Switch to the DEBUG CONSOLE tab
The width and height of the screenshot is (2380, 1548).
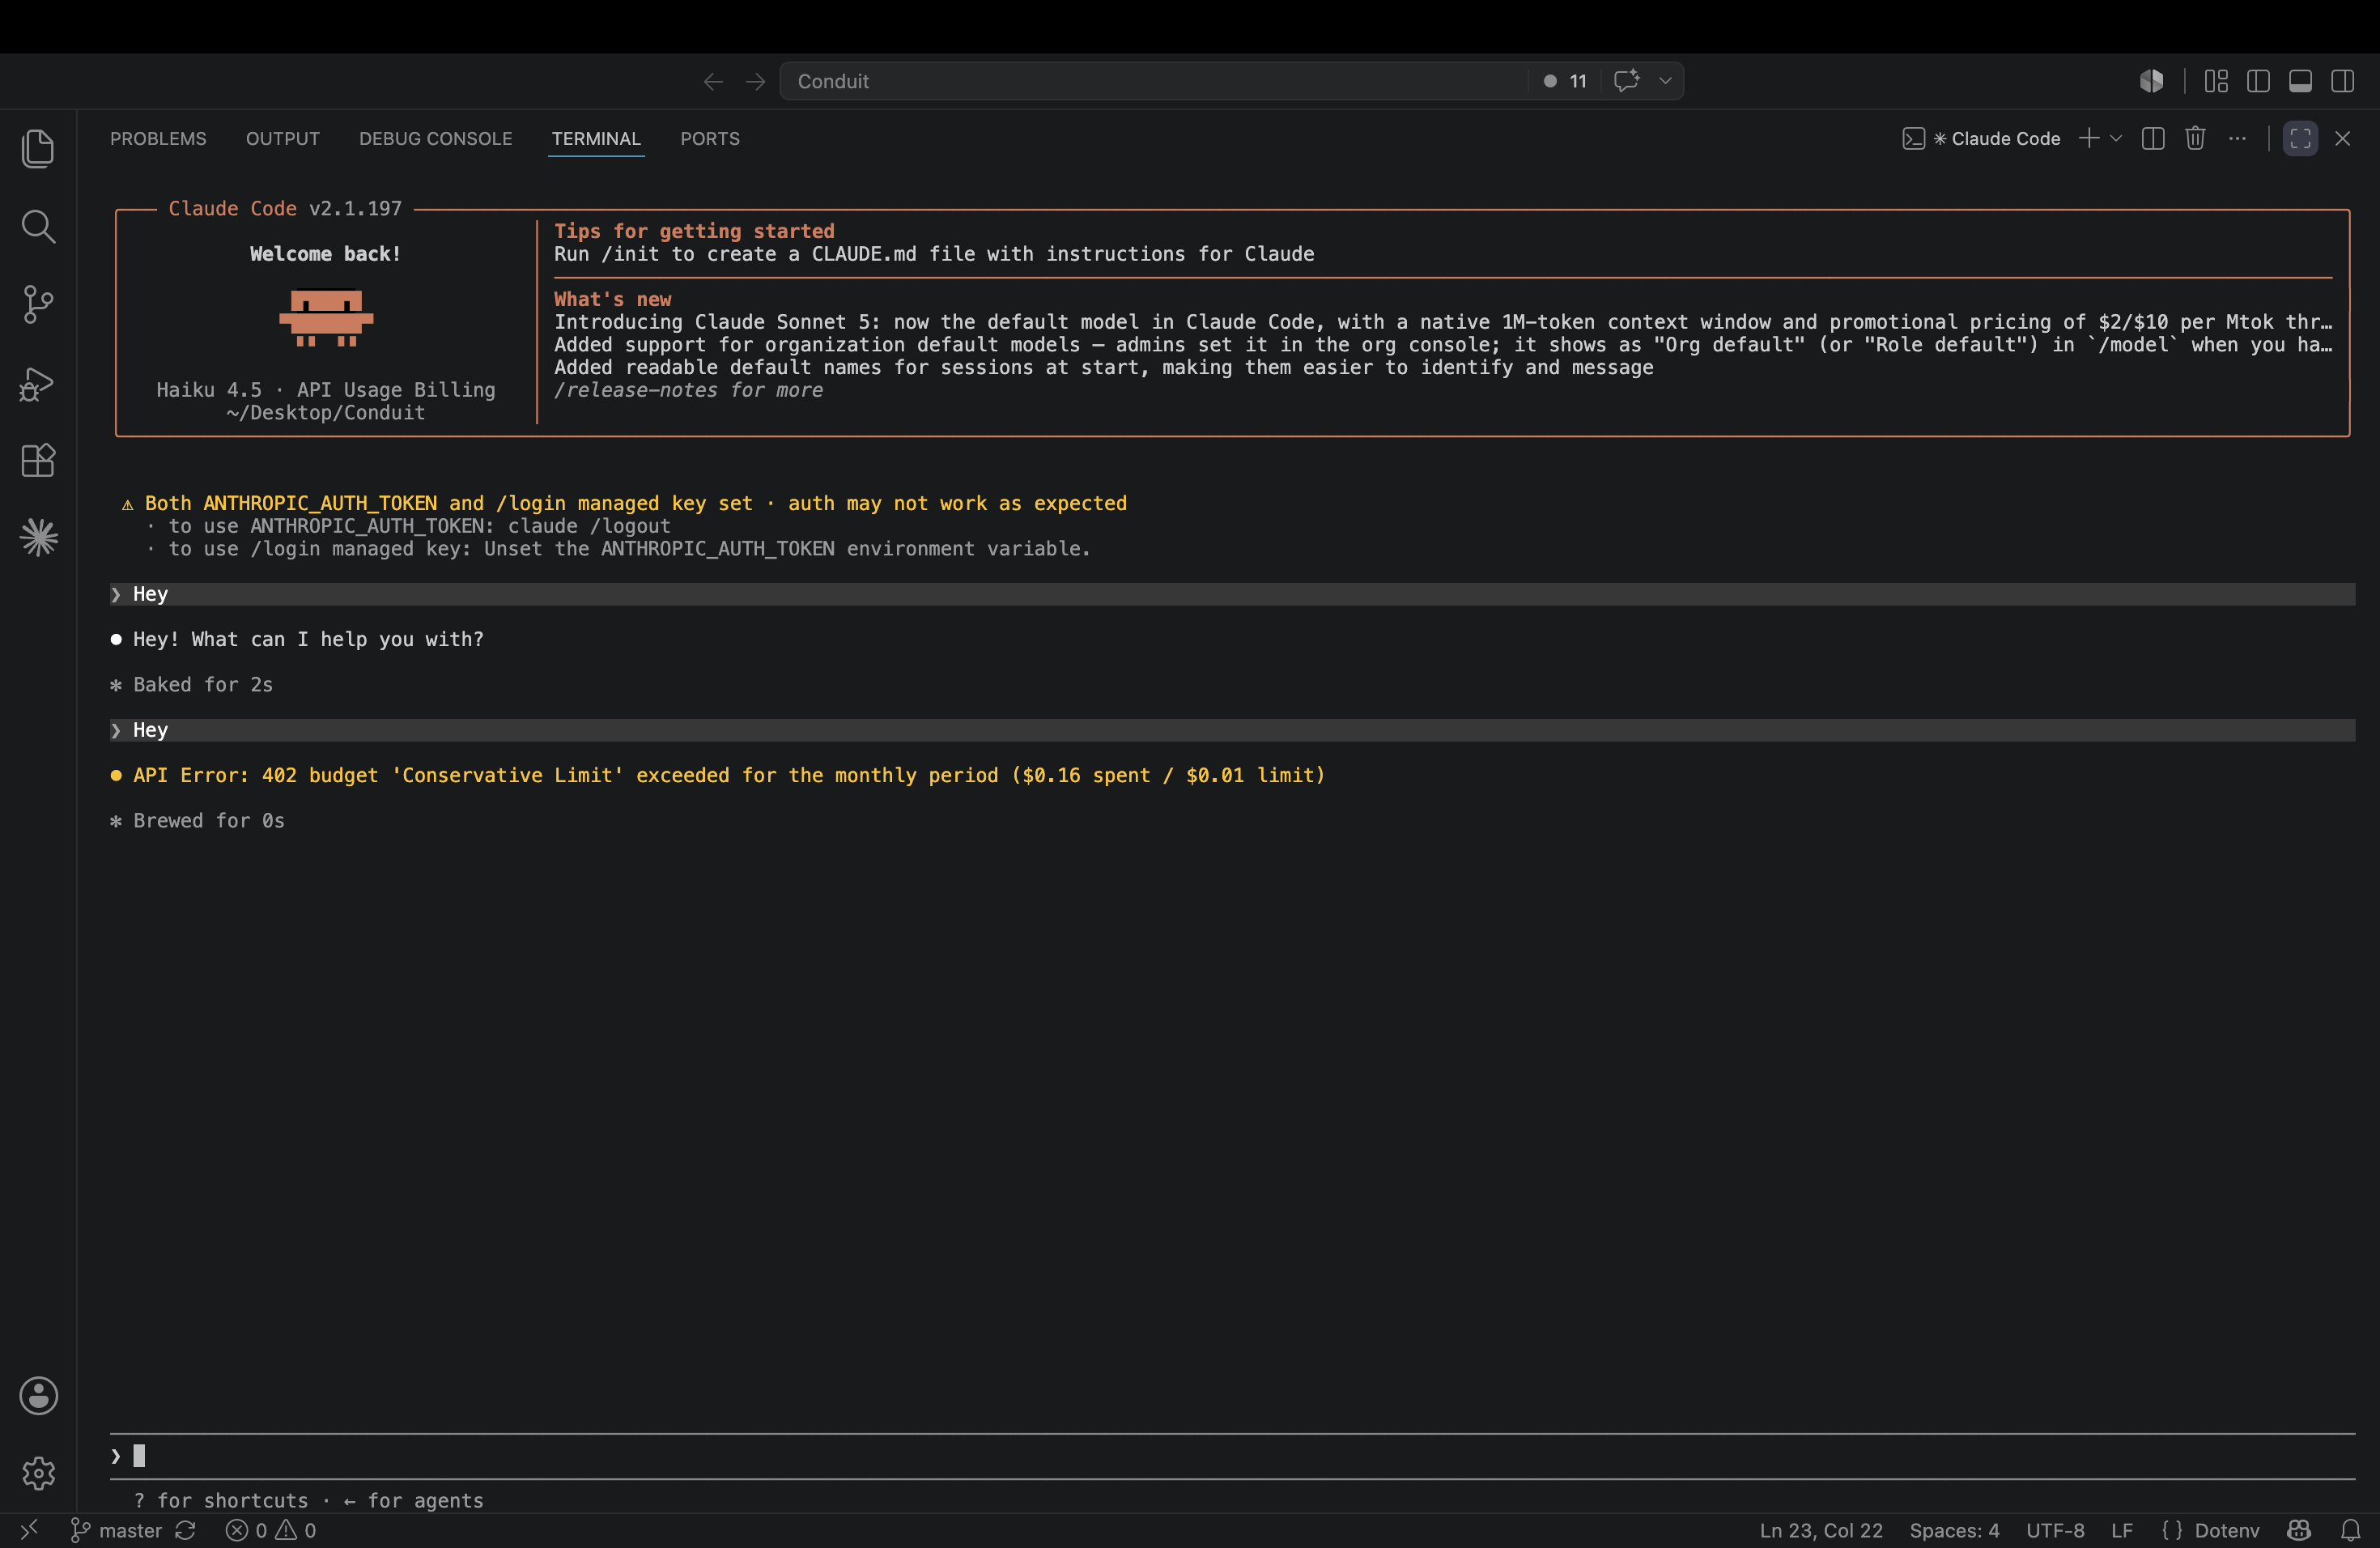coord(436,138)
